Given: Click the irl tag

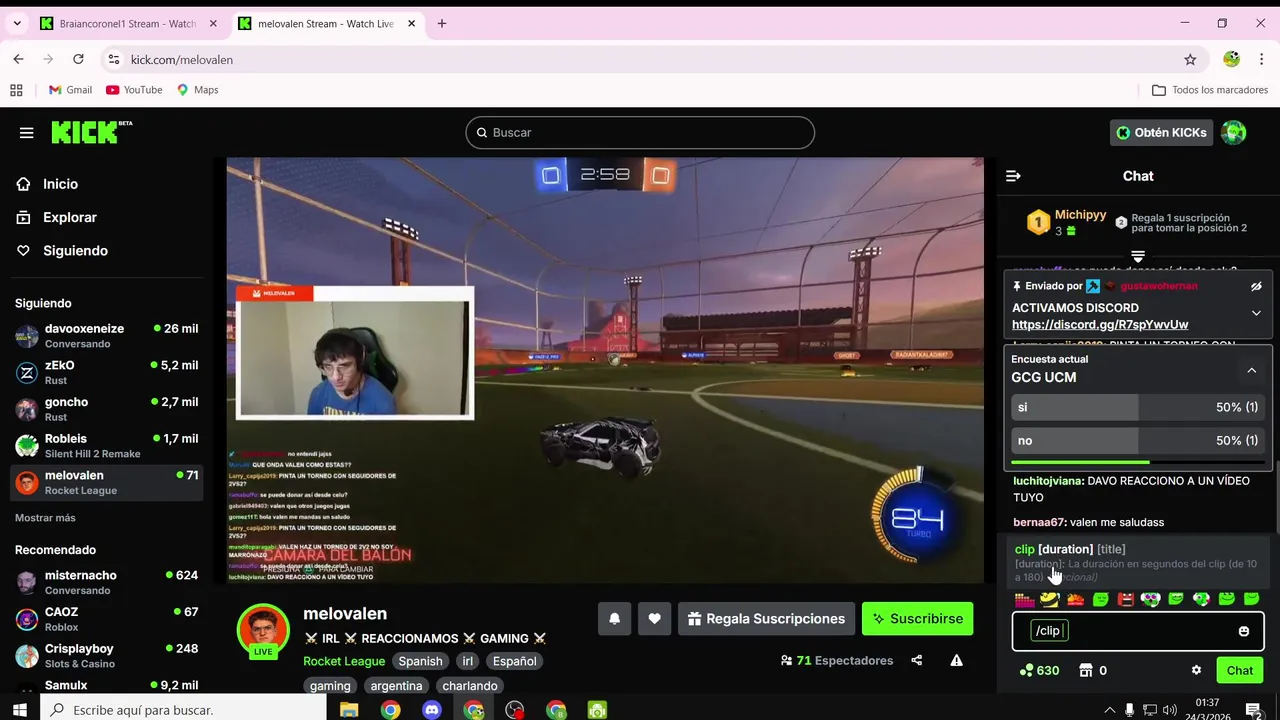Looking at the screenshot, I should (x=467, y=661).
